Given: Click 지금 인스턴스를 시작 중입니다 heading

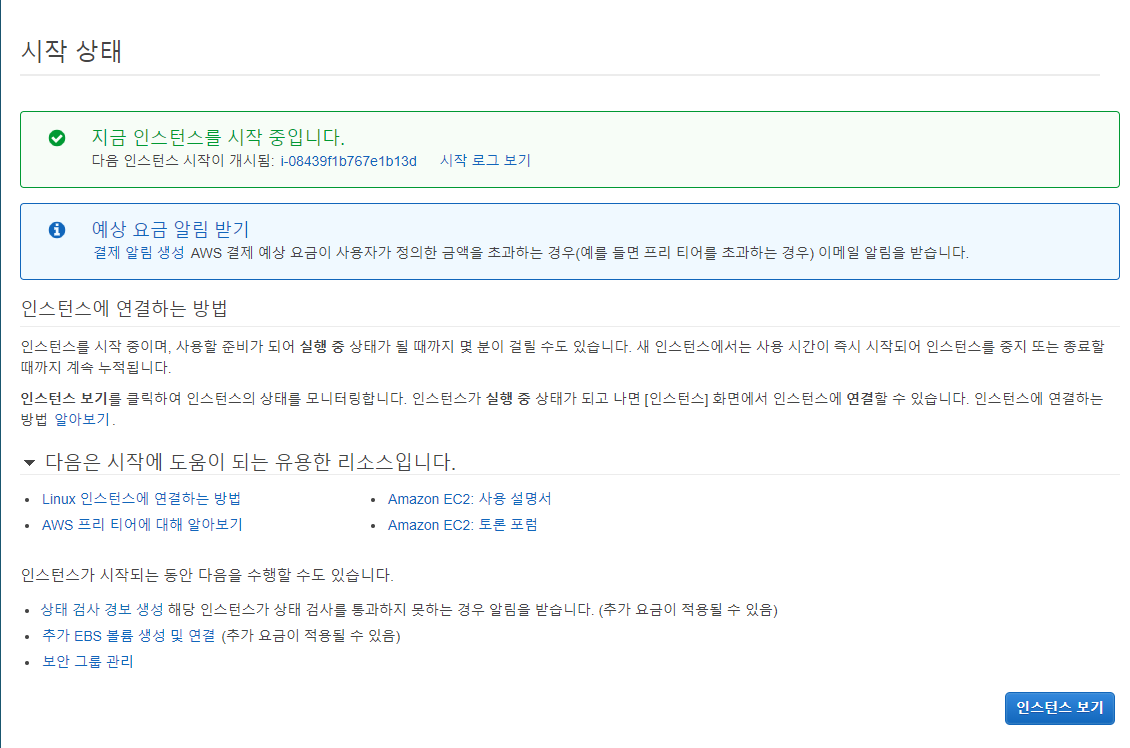Looking at the screenshot, I should pyautogui.click(x=218, y=137).
